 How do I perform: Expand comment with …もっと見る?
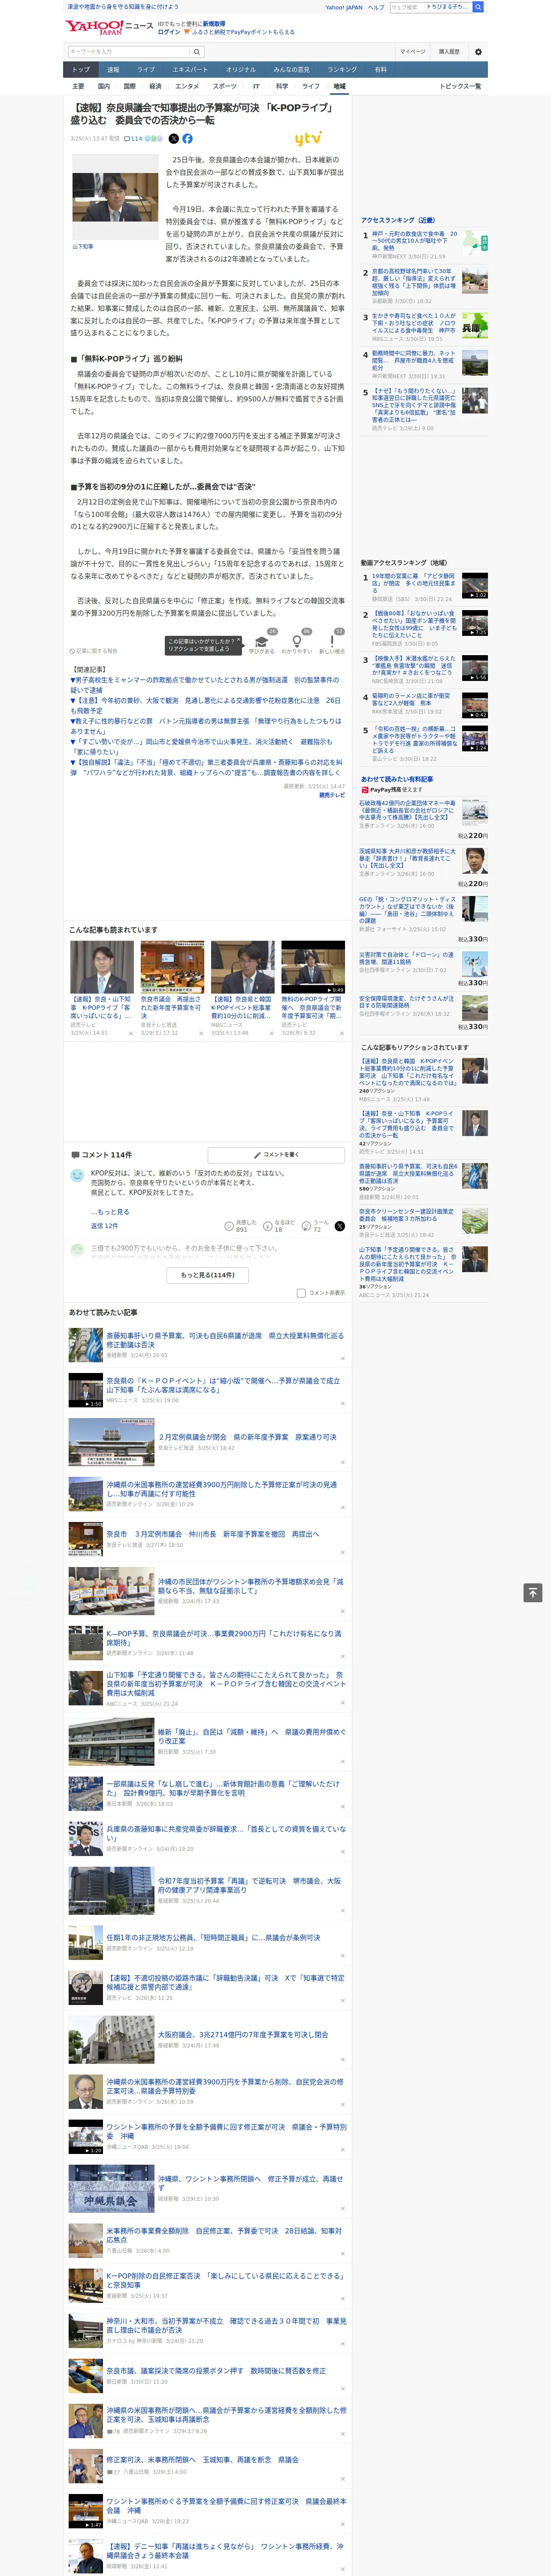click(x=110, y=1211)
